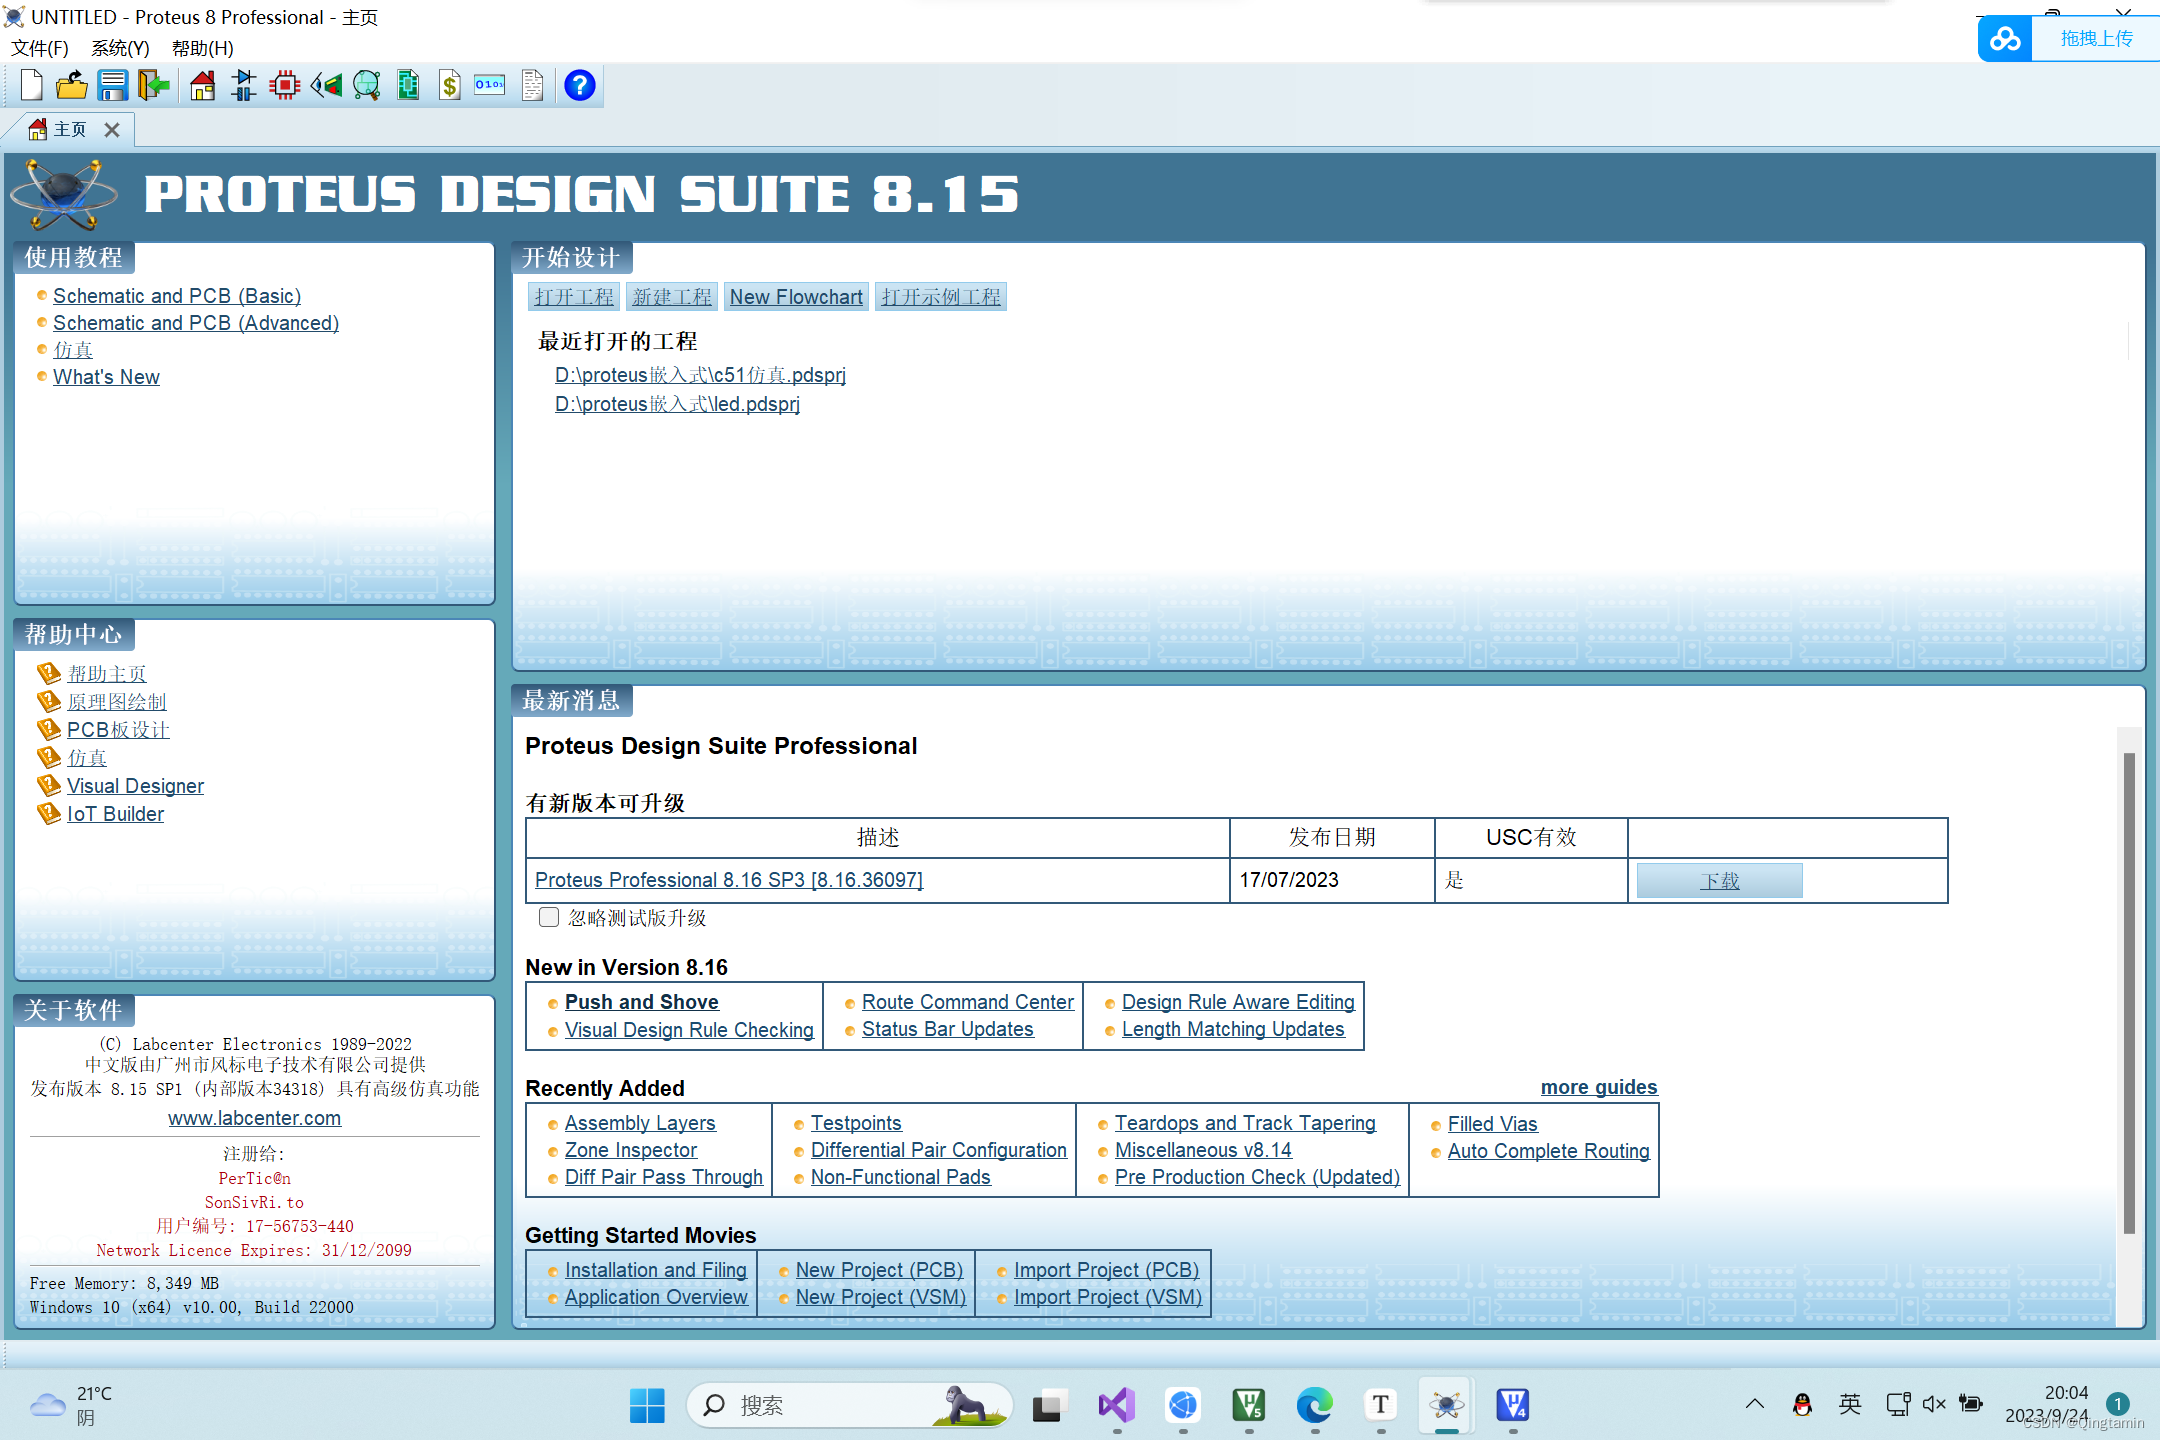Open the 帮助(H) menu
The image size is (2160, 1440).
click(202, 48)
